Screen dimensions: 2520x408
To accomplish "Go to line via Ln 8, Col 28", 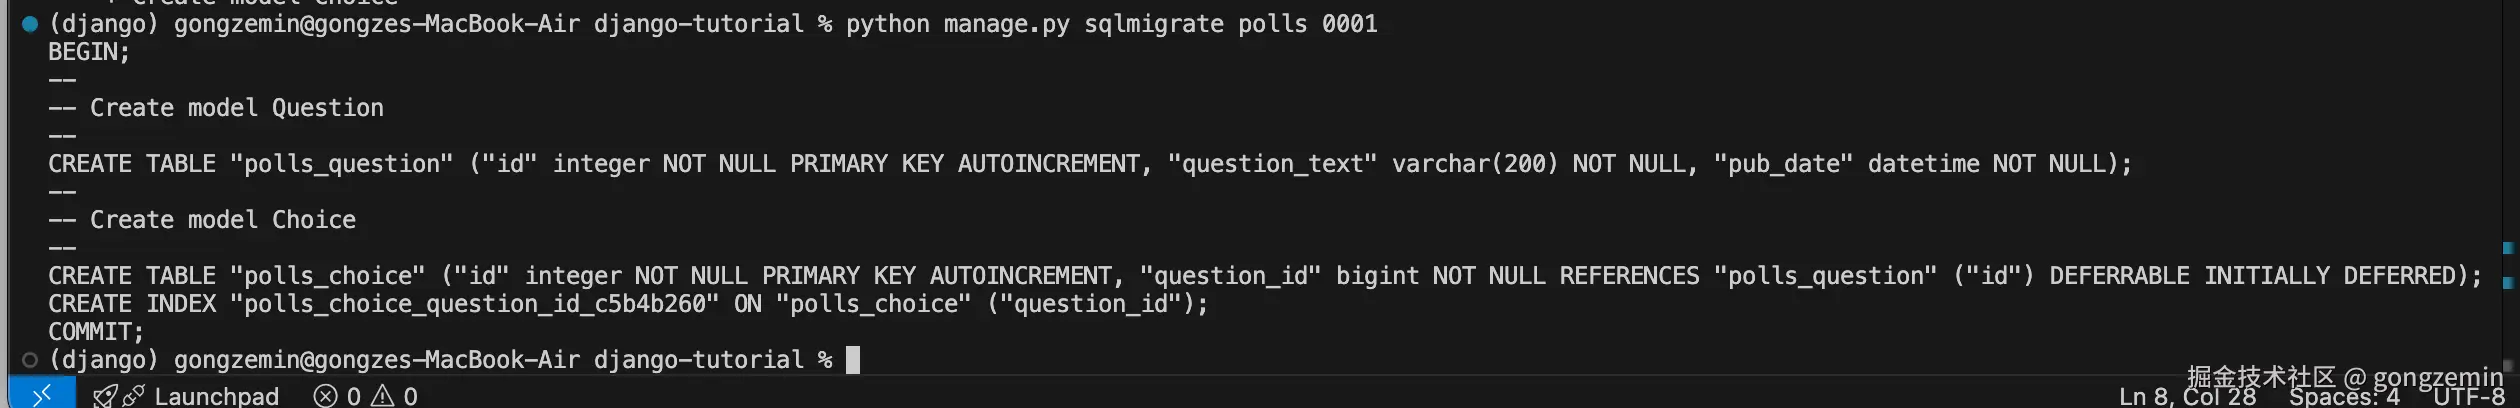I will [2187, 397].
